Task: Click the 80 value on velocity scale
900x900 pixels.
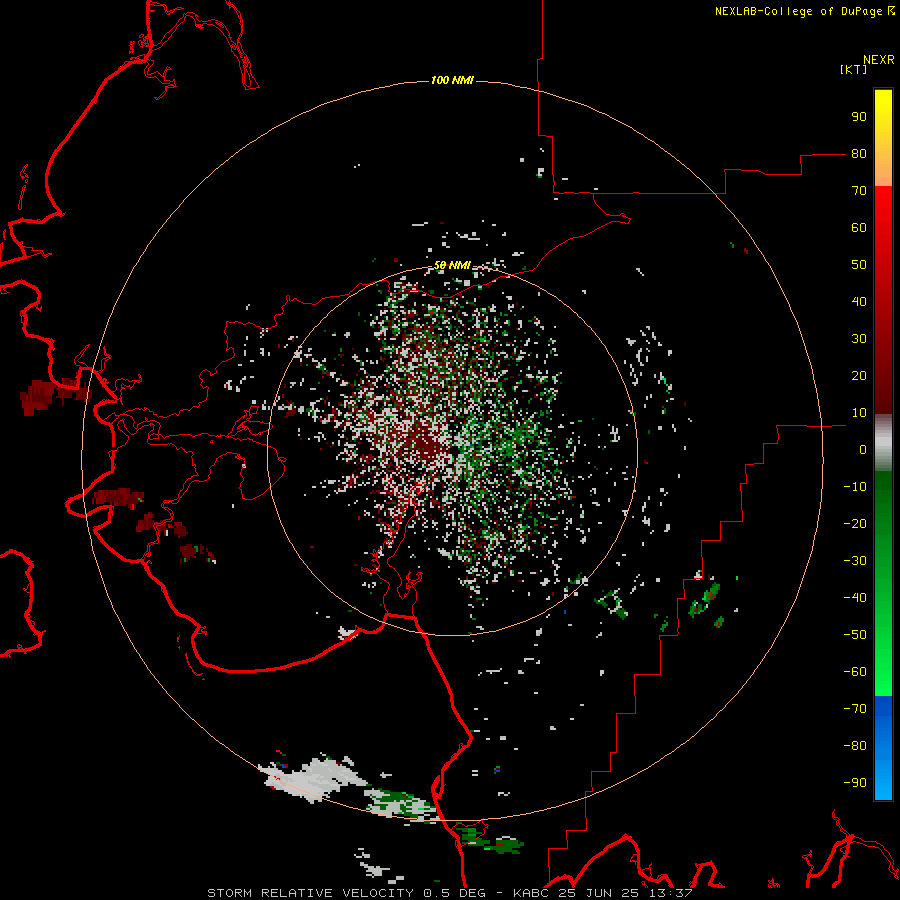Action: click(859, 153)
